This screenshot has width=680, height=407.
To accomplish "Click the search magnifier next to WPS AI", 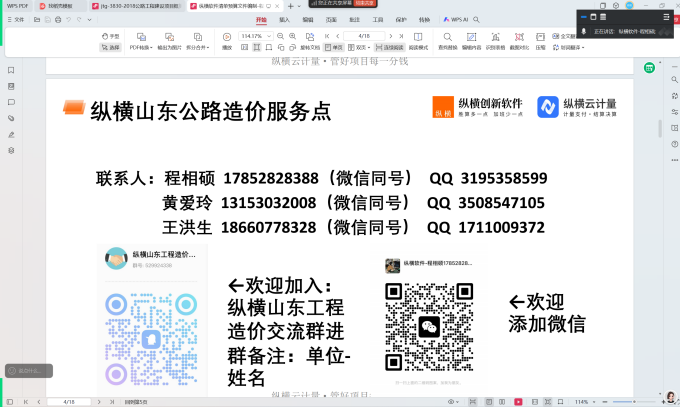I will pos(476,20).
